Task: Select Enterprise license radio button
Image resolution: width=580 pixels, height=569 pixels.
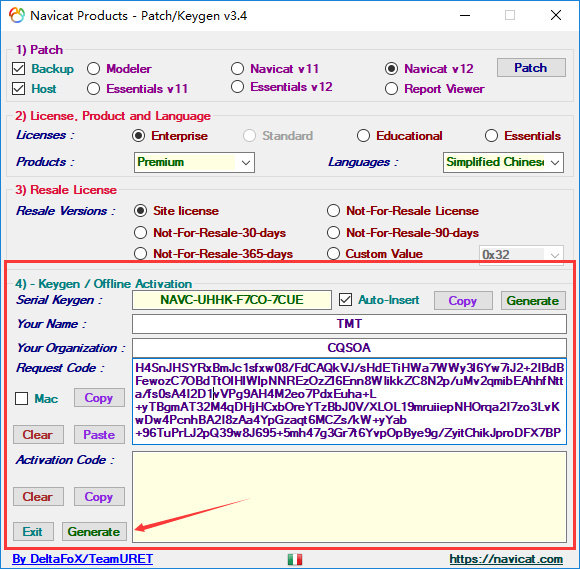Action: [x=139, y=136]
